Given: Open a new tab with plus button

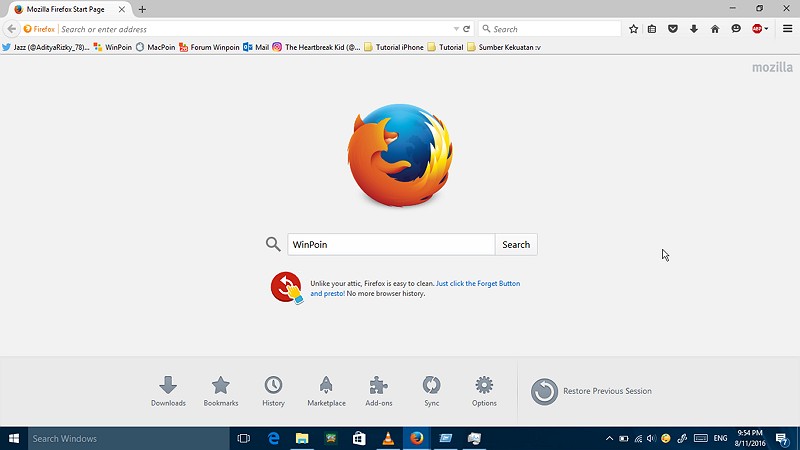Looking at the screenshot, I should point(142,9).
